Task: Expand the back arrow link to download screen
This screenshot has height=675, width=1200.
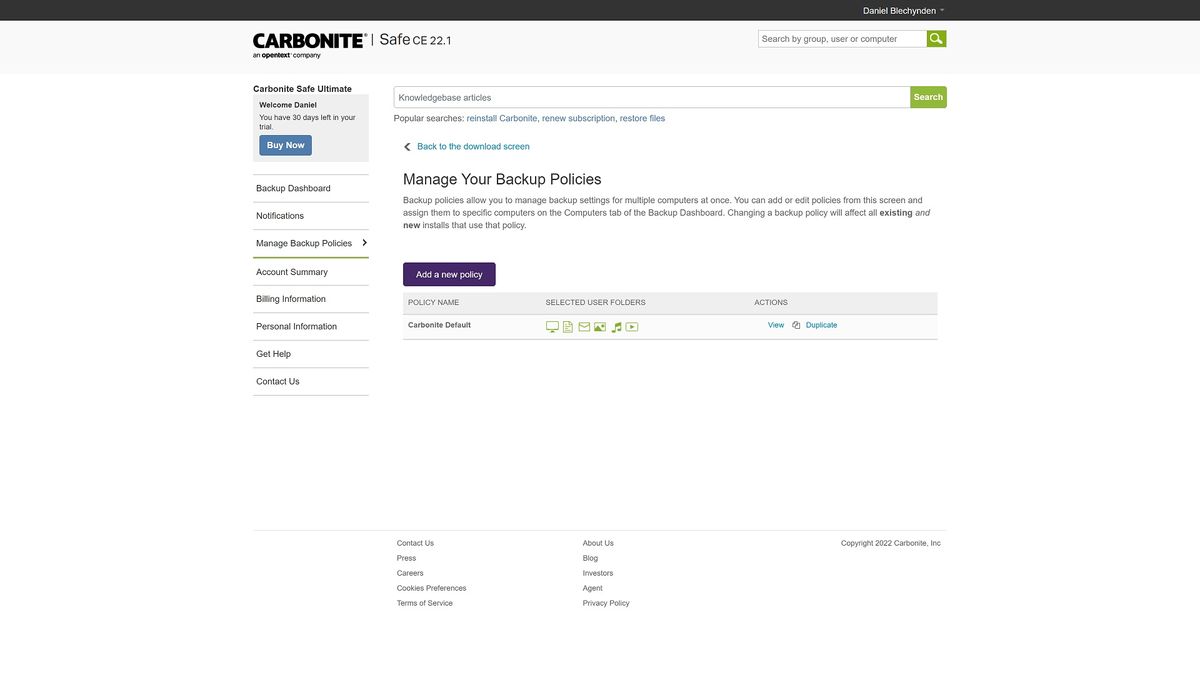Action: coord(406,146)
